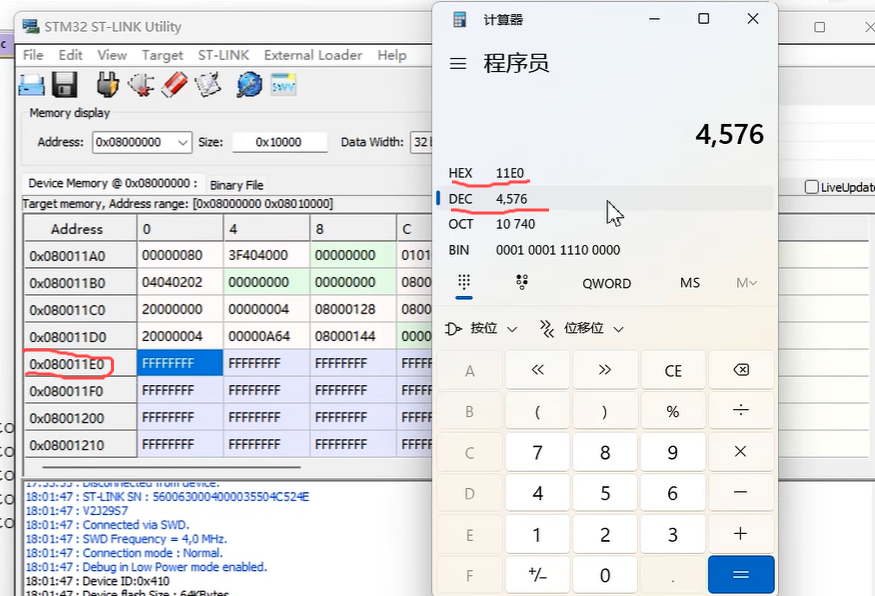Click the Open file toolbar icon

31,85
